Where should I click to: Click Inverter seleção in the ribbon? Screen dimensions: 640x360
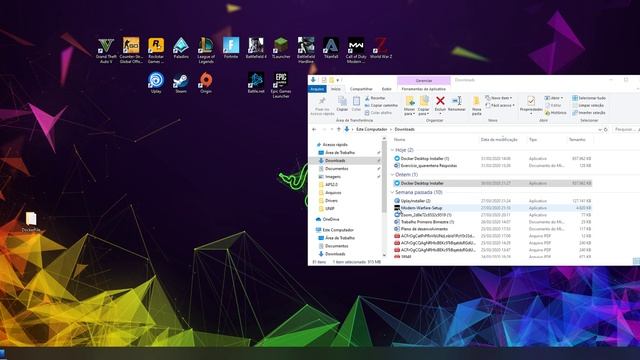(x=589, y=113)
